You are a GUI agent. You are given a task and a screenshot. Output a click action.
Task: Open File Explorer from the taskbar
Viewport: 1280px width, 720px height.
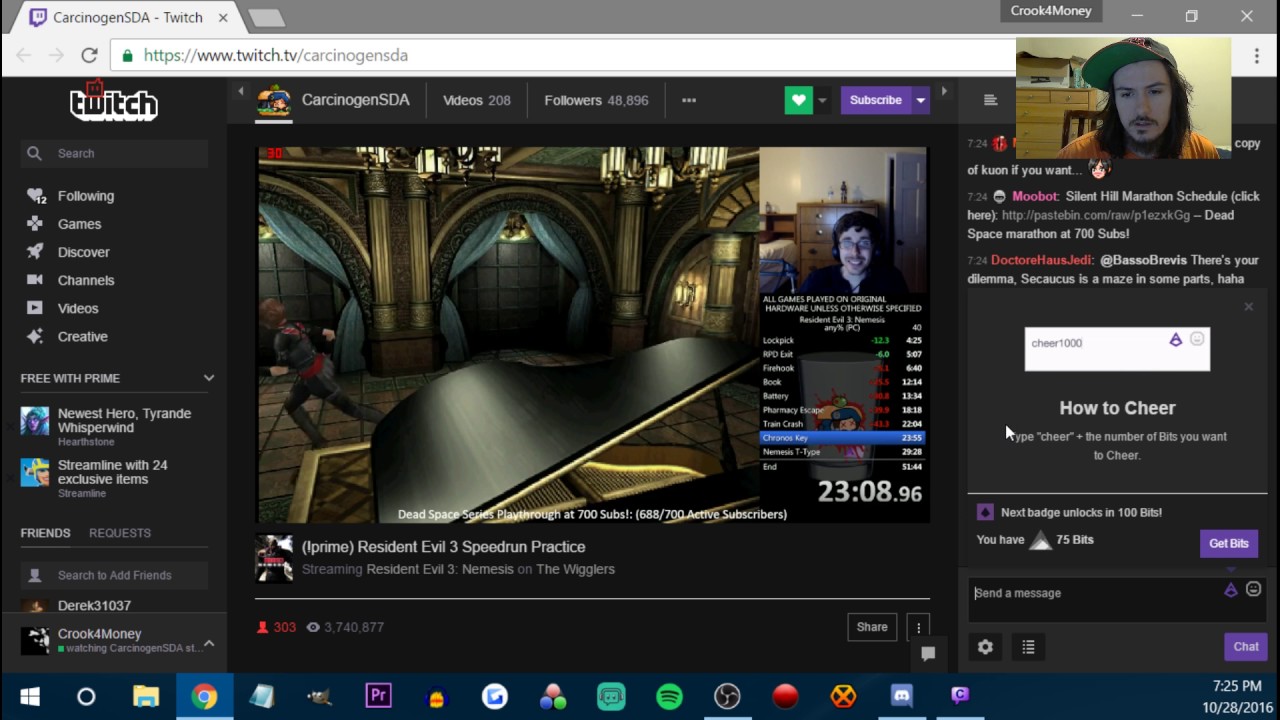click(x=146, y=696)
